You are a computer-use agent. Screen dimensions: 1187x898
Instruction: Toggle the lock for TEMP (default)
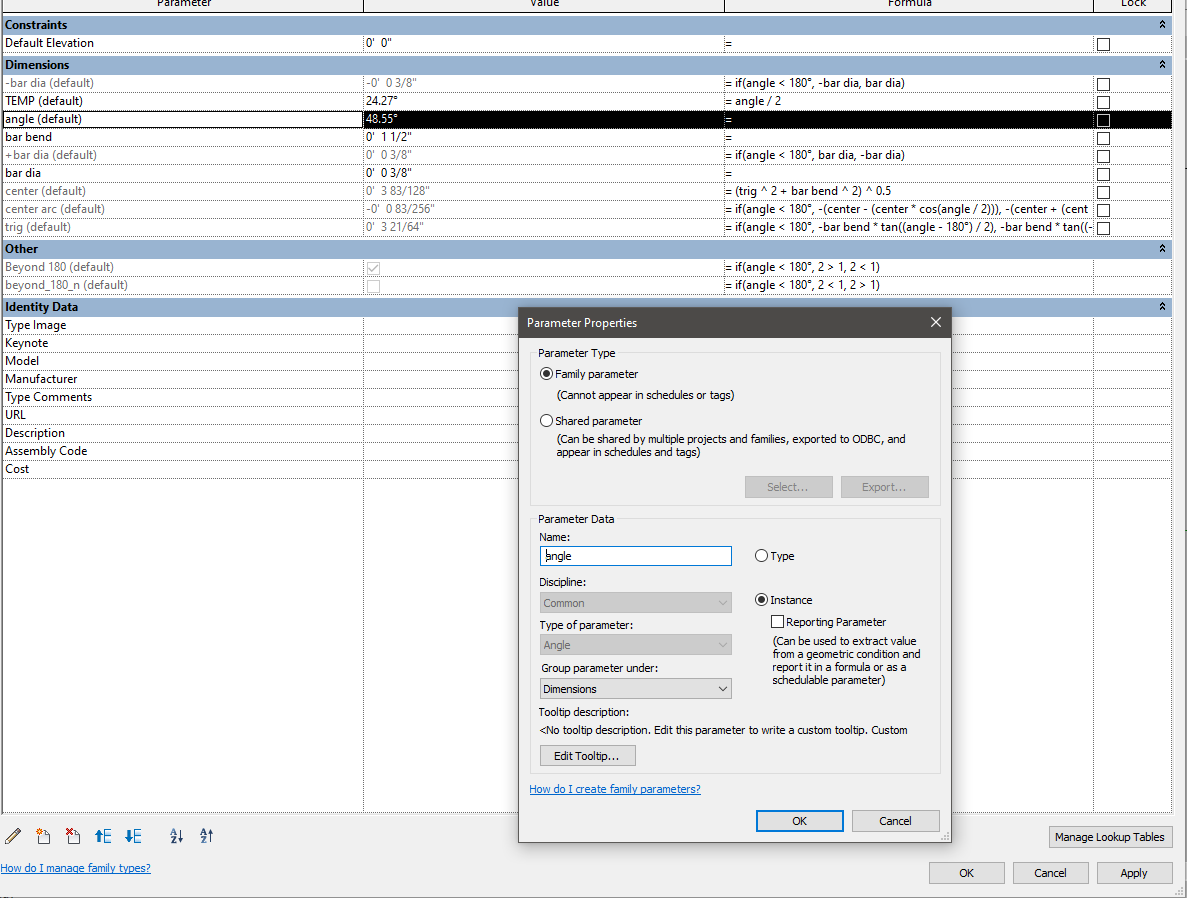(x=1104, y=101)
